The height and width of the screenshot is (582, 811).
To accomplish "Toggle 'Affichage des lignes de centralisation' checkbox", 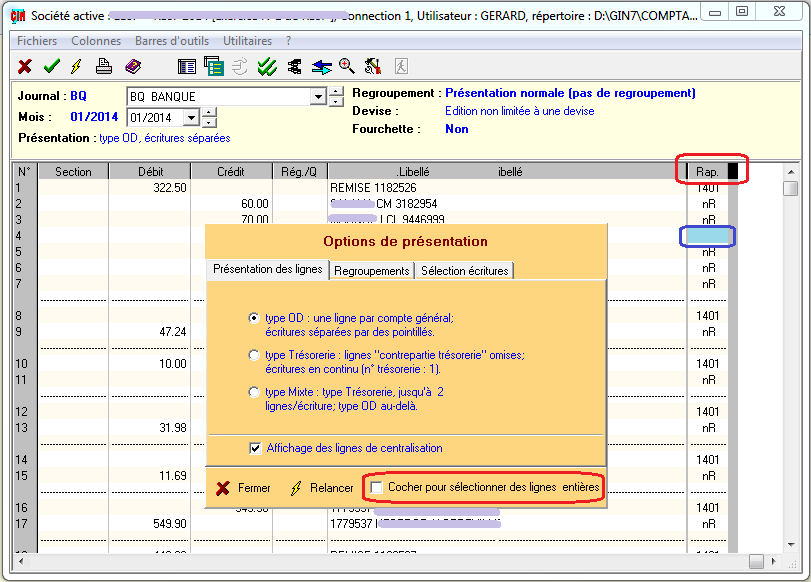I will [x=255, y=448].
